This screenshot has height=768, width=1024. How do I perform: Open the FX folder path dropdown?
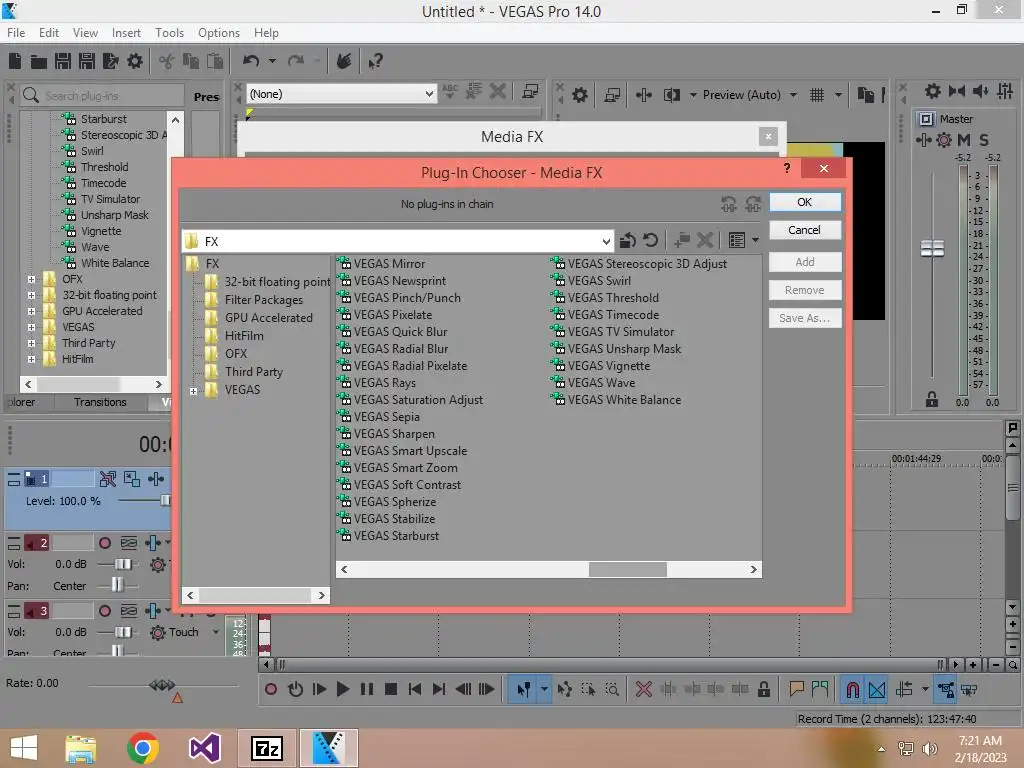coord(605,242)
